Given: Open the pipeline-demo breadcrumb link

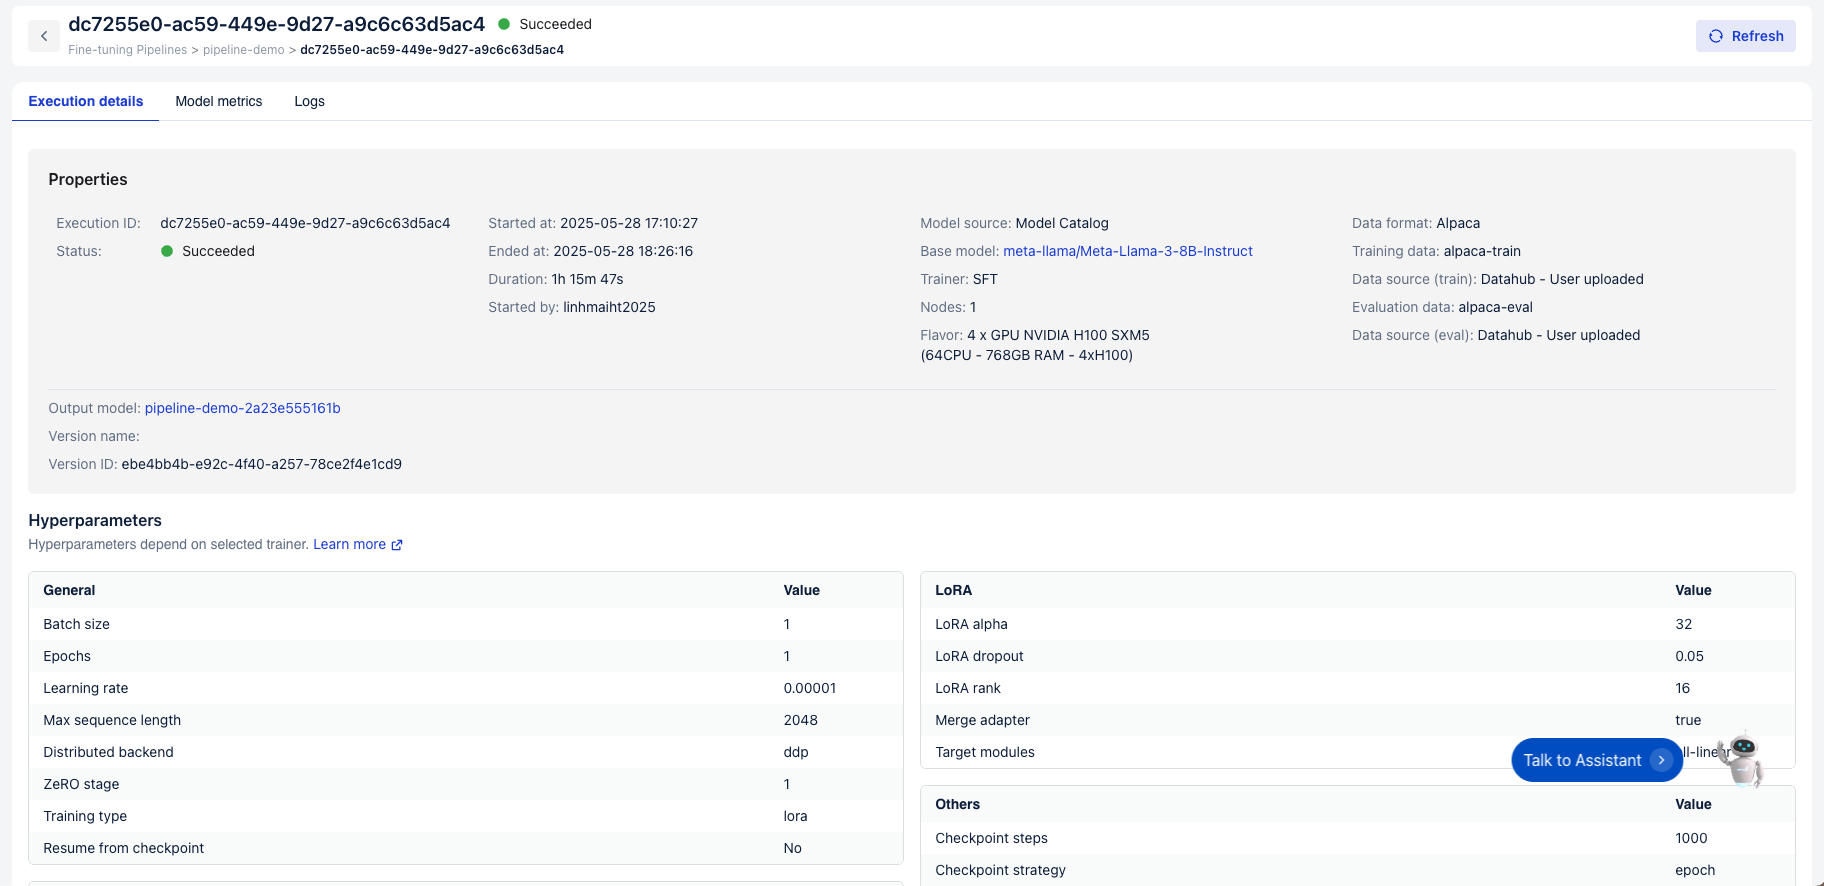Looking at the screenshot, I should coord(243,50).
